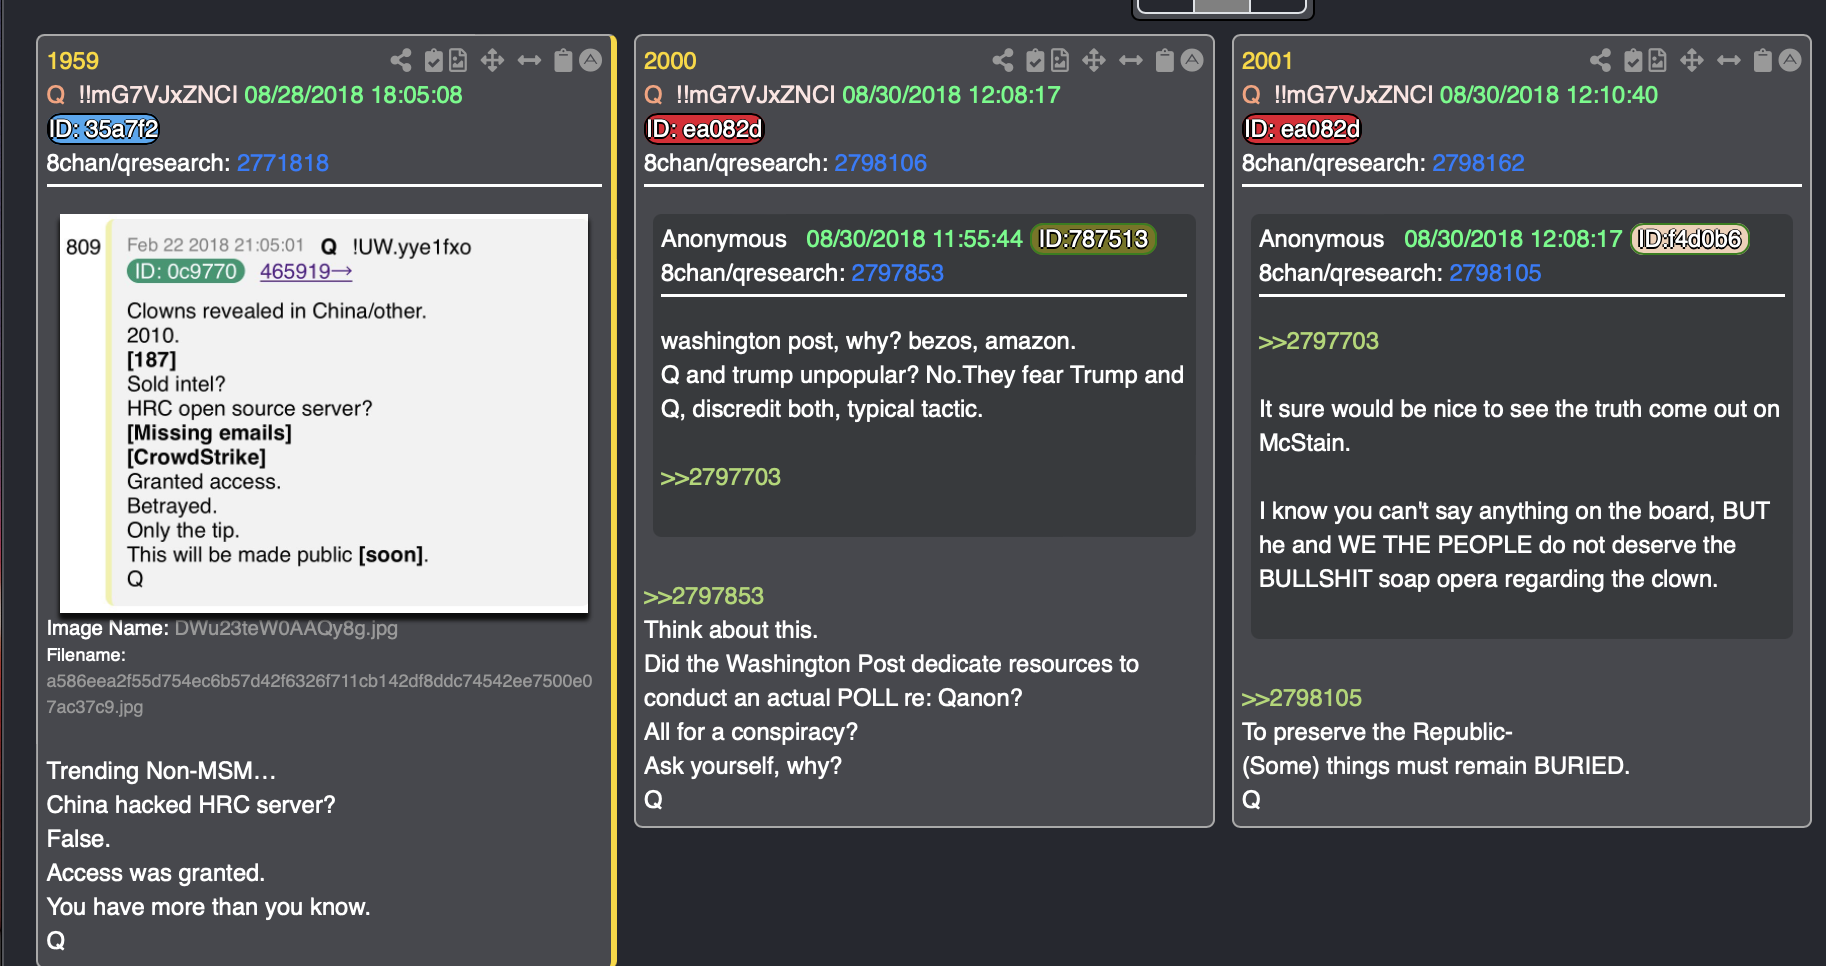Click the quoted timestamp 08/30/2018 11:55:44
The image size is (1826, 966).
(x=914, y=239)
